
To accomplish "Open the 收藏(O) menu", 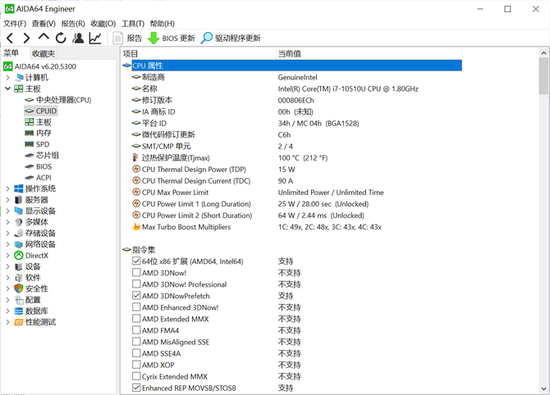I will point(103,24).
